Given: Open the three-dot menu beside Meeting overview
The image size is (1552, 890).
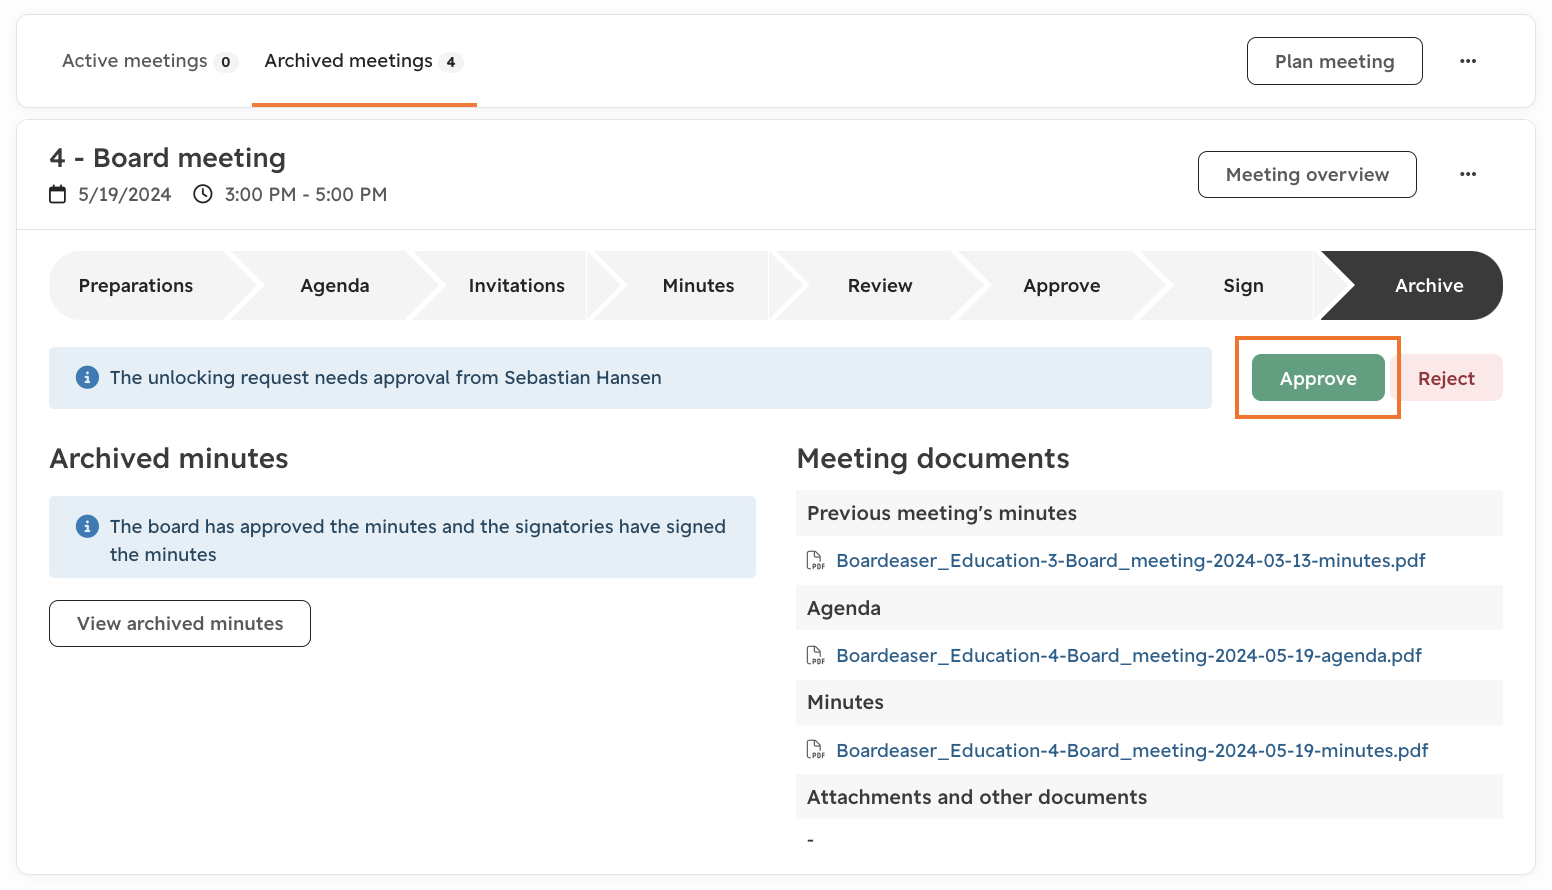Looking at the screenshot, I should pos(1468,174).
